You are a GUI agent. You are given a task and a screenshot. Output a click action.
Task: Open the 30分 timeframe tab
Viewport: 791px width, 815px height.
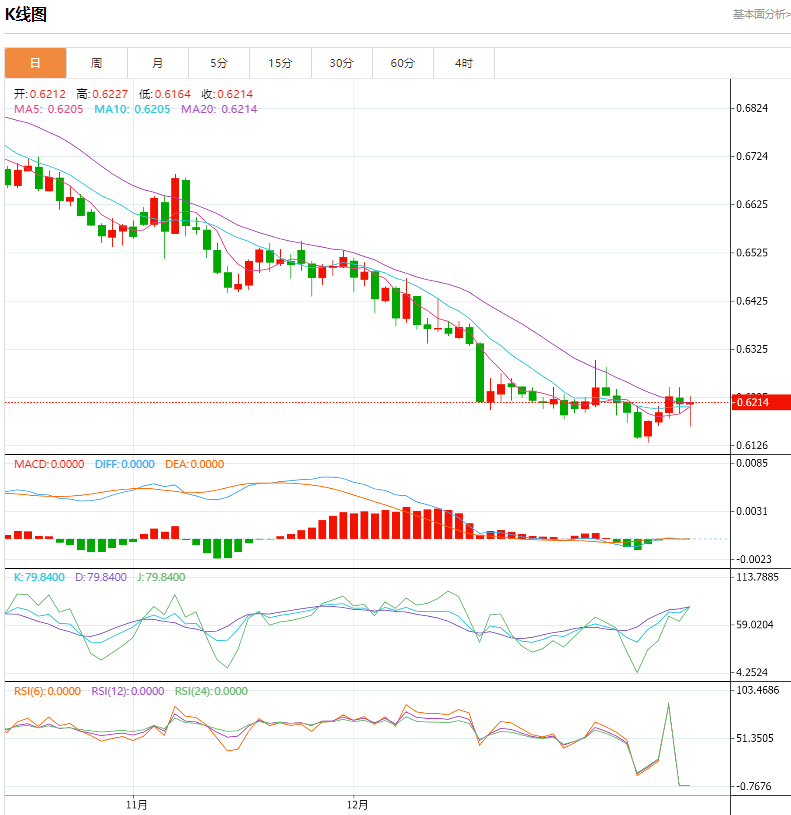[341, 63]
